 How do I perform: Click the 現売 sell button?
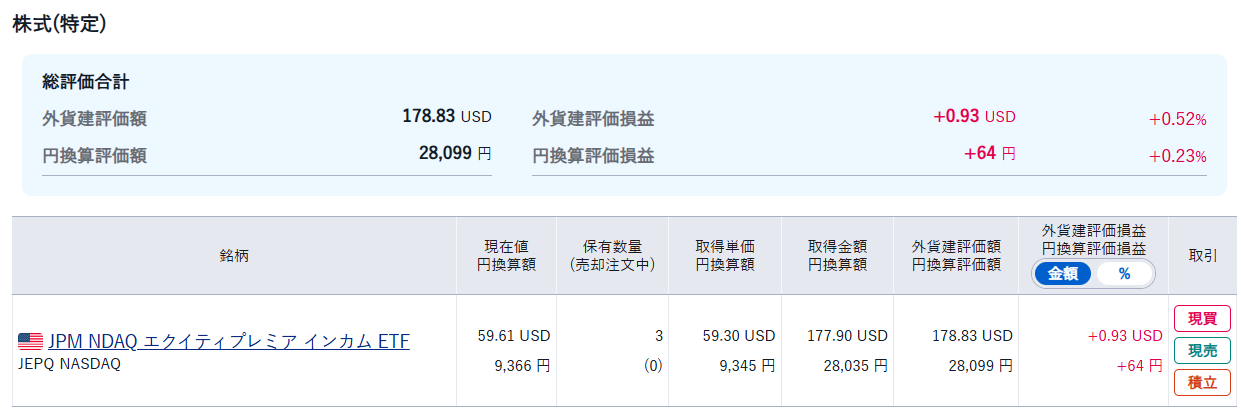(x=1202, y=351)
